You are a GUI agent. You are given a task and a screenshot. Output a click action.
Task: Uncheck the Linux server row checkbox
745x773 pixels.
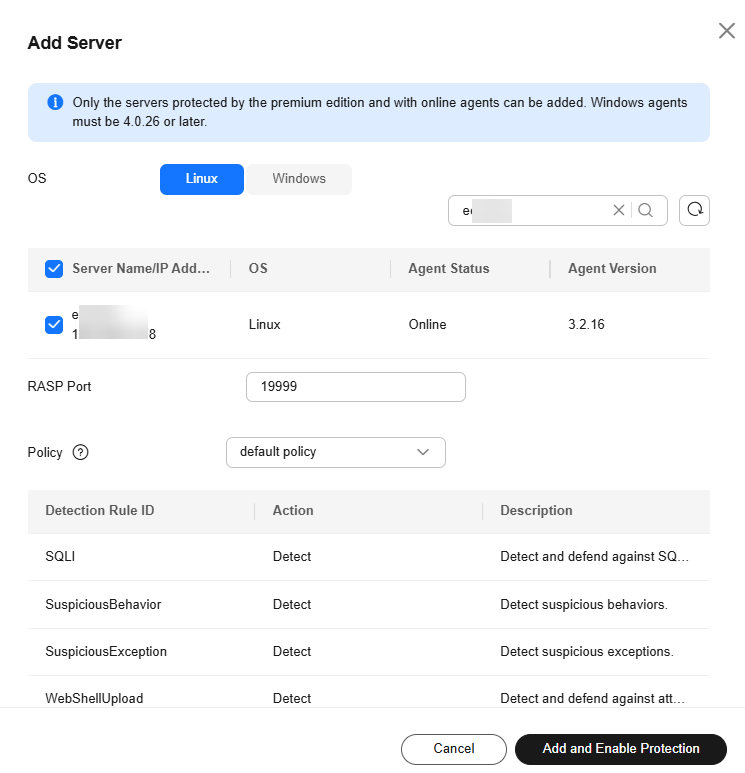54,325
